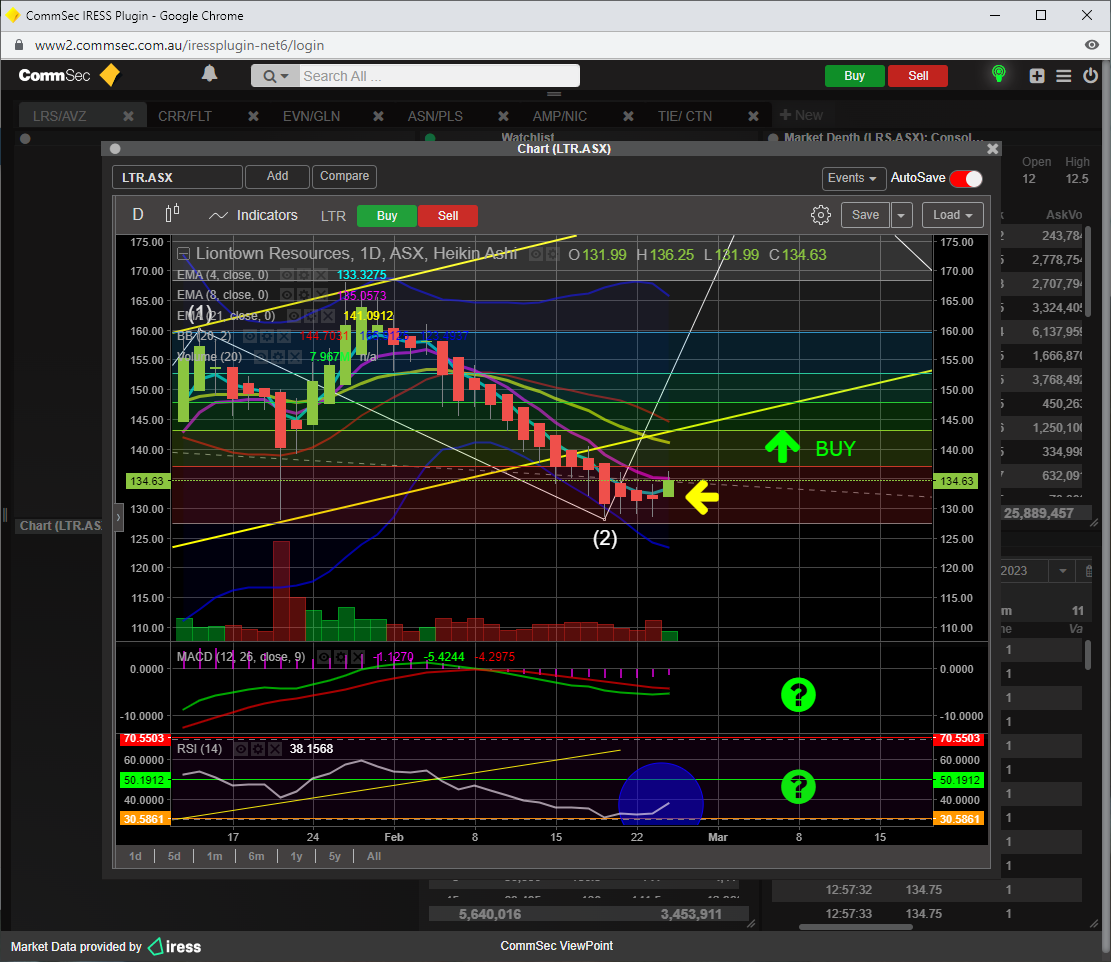
Task: Toggle the AutoSave switch
Action: tap(966, 179)
